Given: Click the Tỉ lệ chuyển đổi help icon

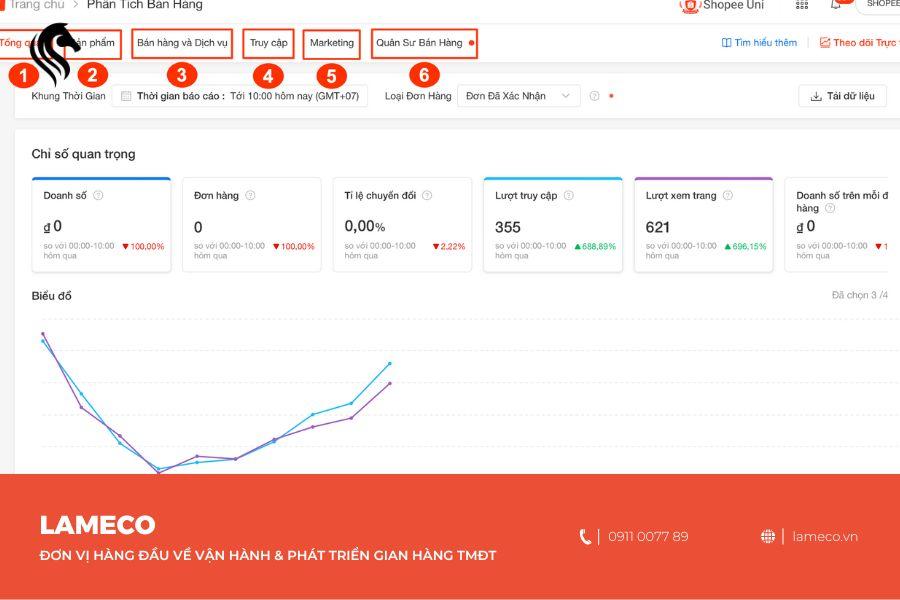Looking at the screenshot, I should [427, 195].
